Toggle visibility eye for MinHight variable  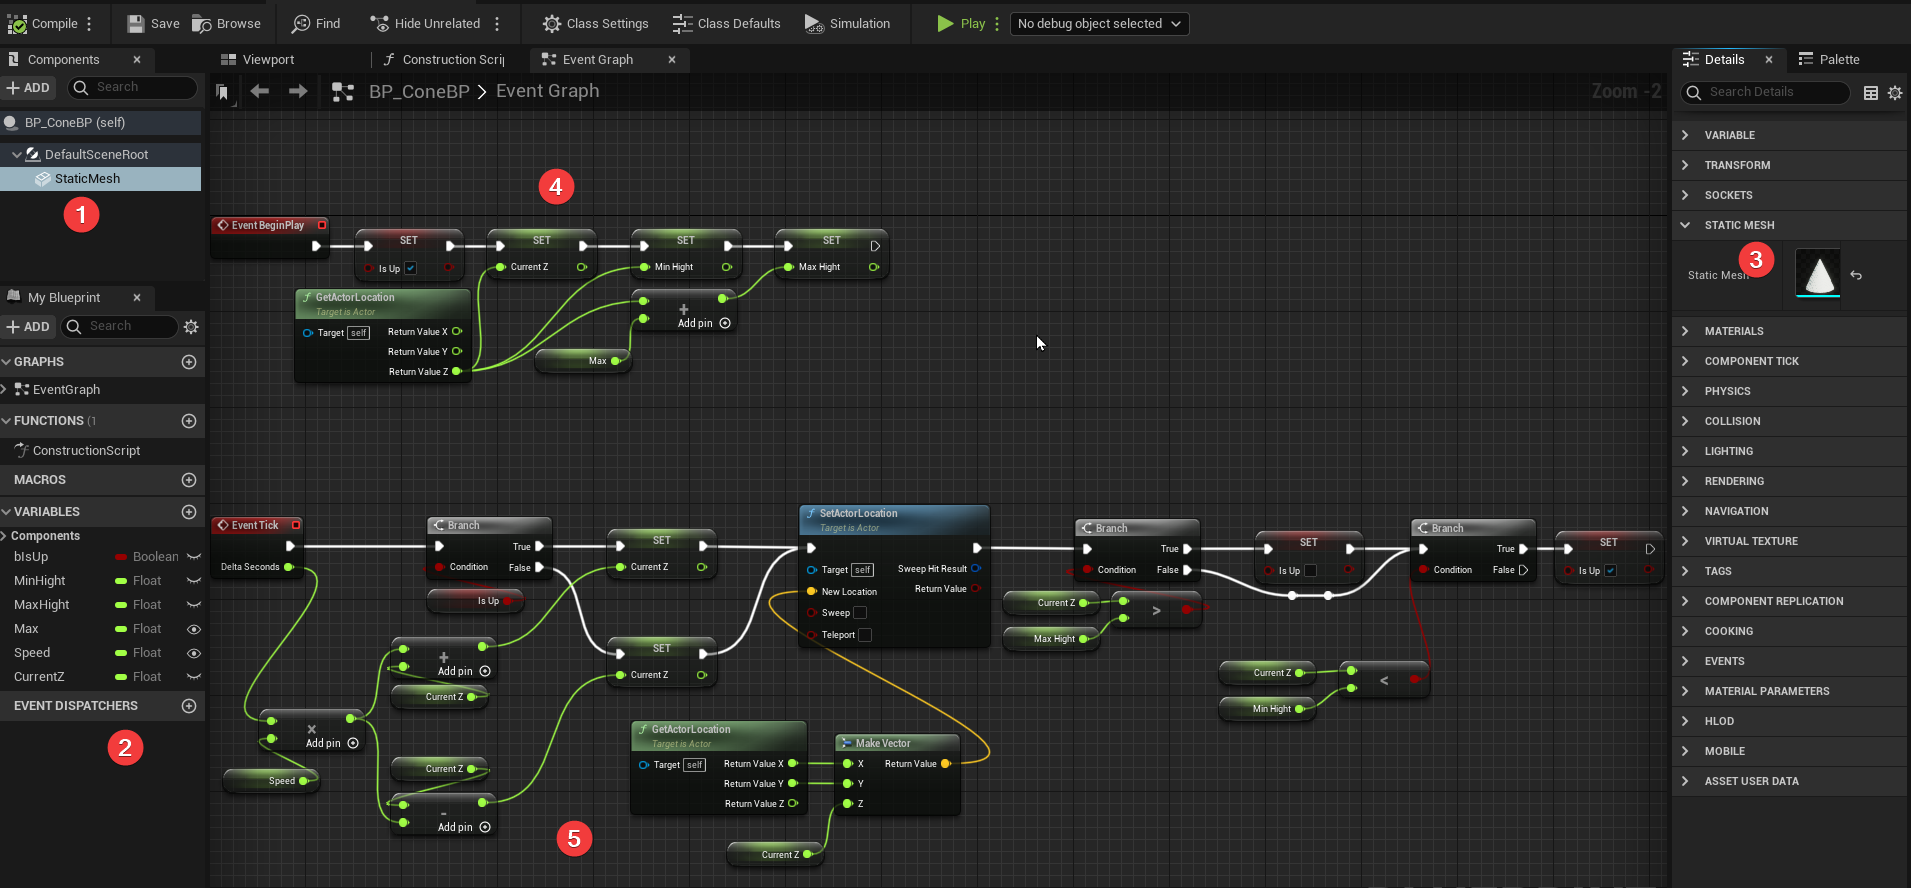194,581
